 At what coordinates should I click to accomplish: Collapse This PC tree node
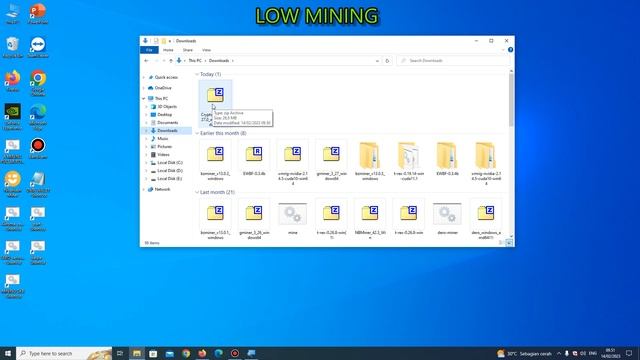(144, 98)
